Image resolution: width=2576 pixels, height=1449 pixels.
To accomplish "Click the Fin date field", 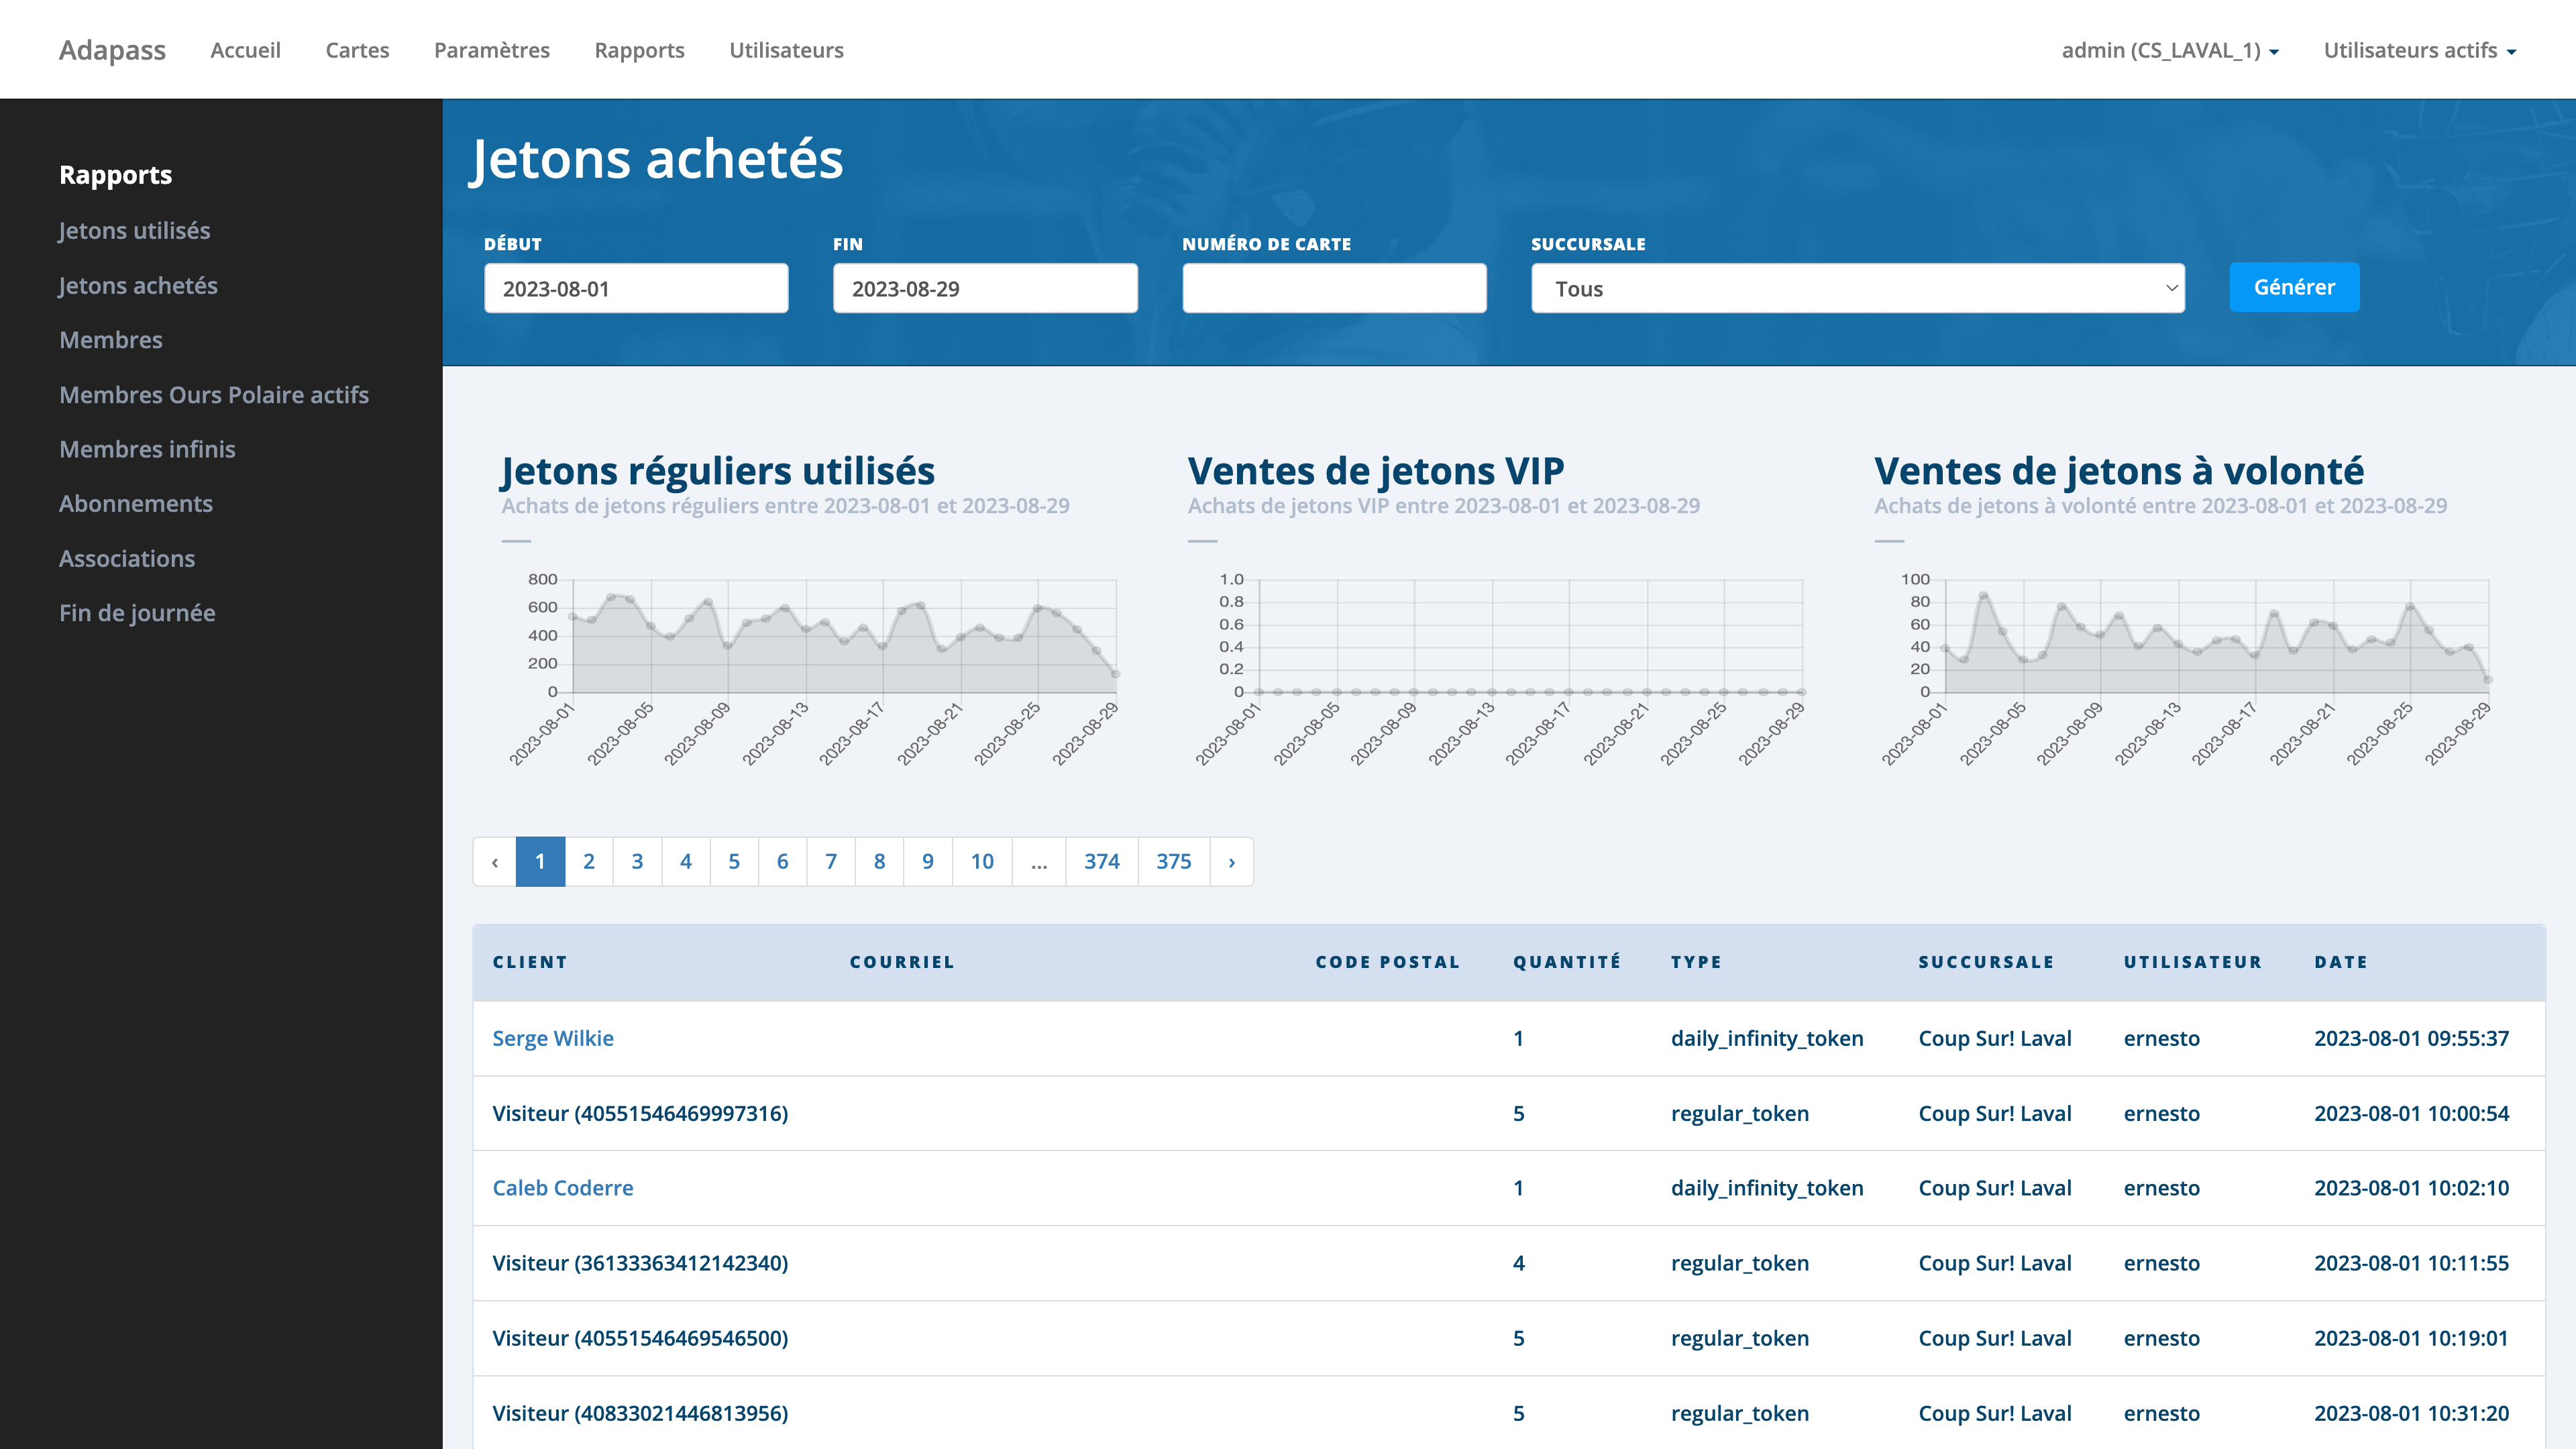I will click(x=984, y=289).
